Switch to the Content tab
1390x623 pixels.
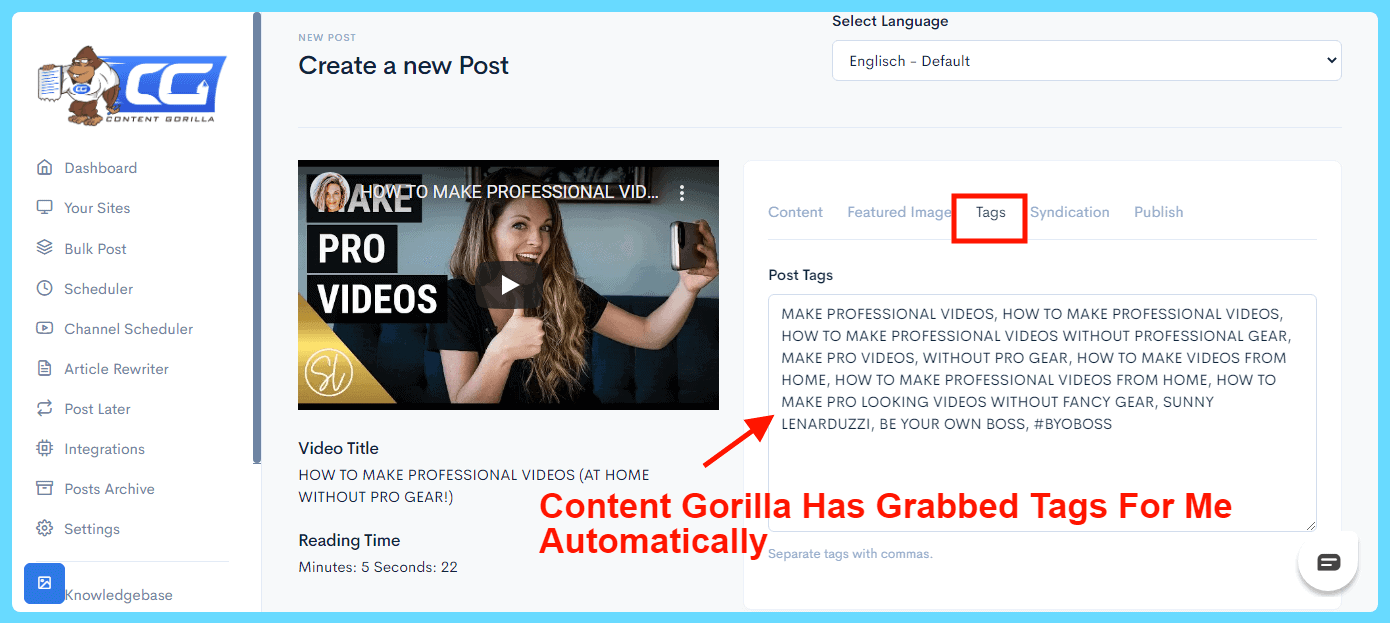(x=795, y=212)
